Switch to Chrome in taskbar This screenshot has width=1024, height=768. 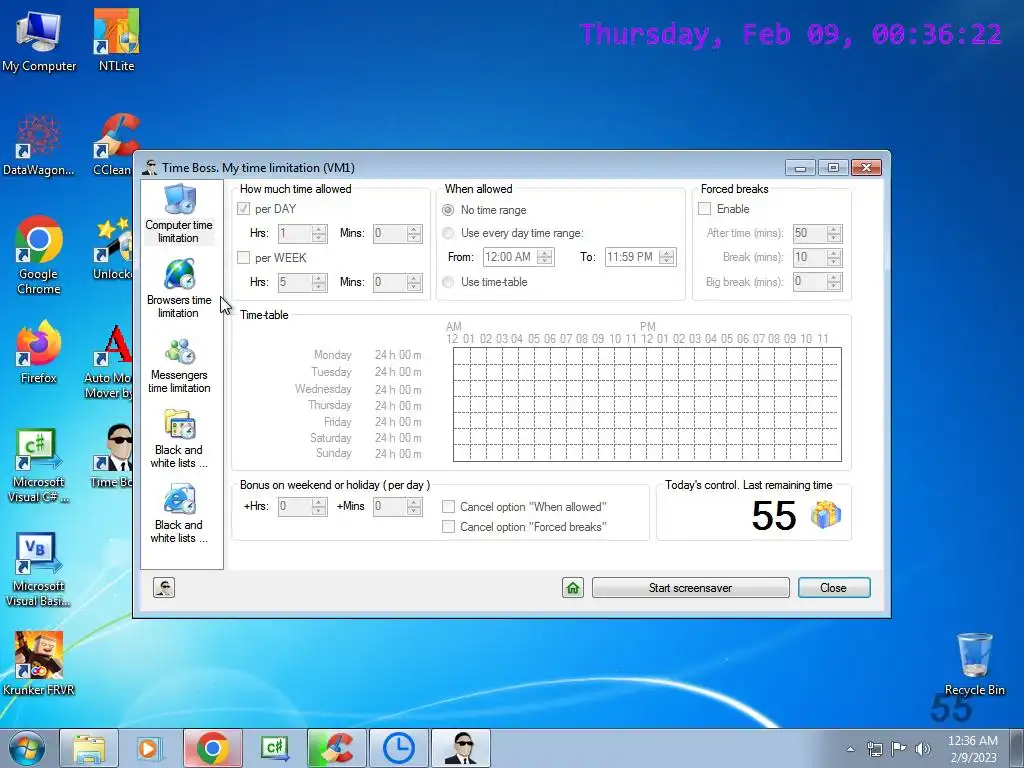click(x=212, y=748)
